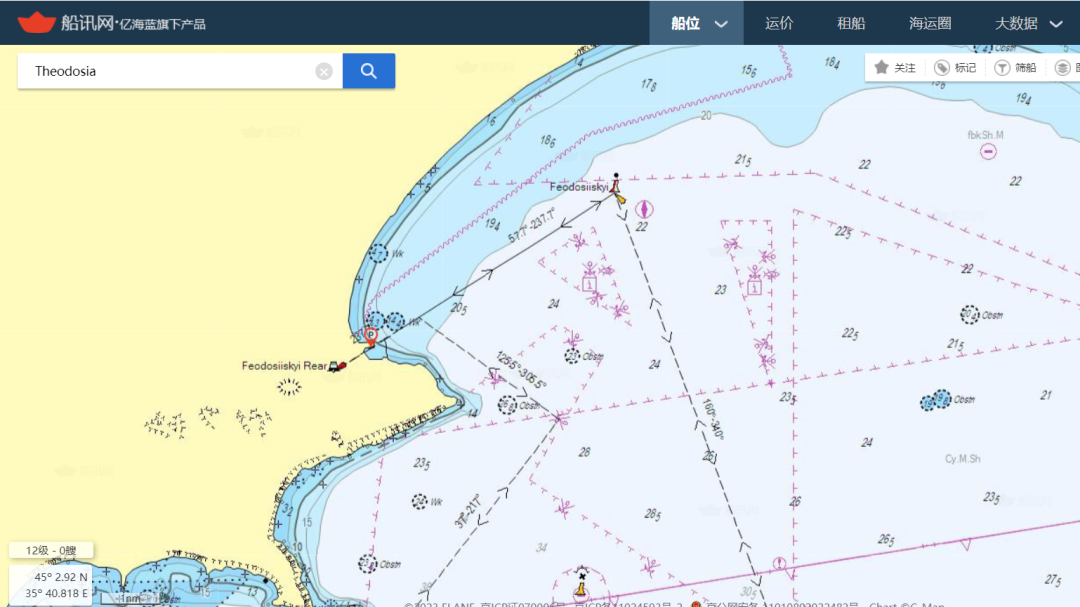1080x607 pixels.
Task: Click the blue search magnifier button
Action: [368, 71]
